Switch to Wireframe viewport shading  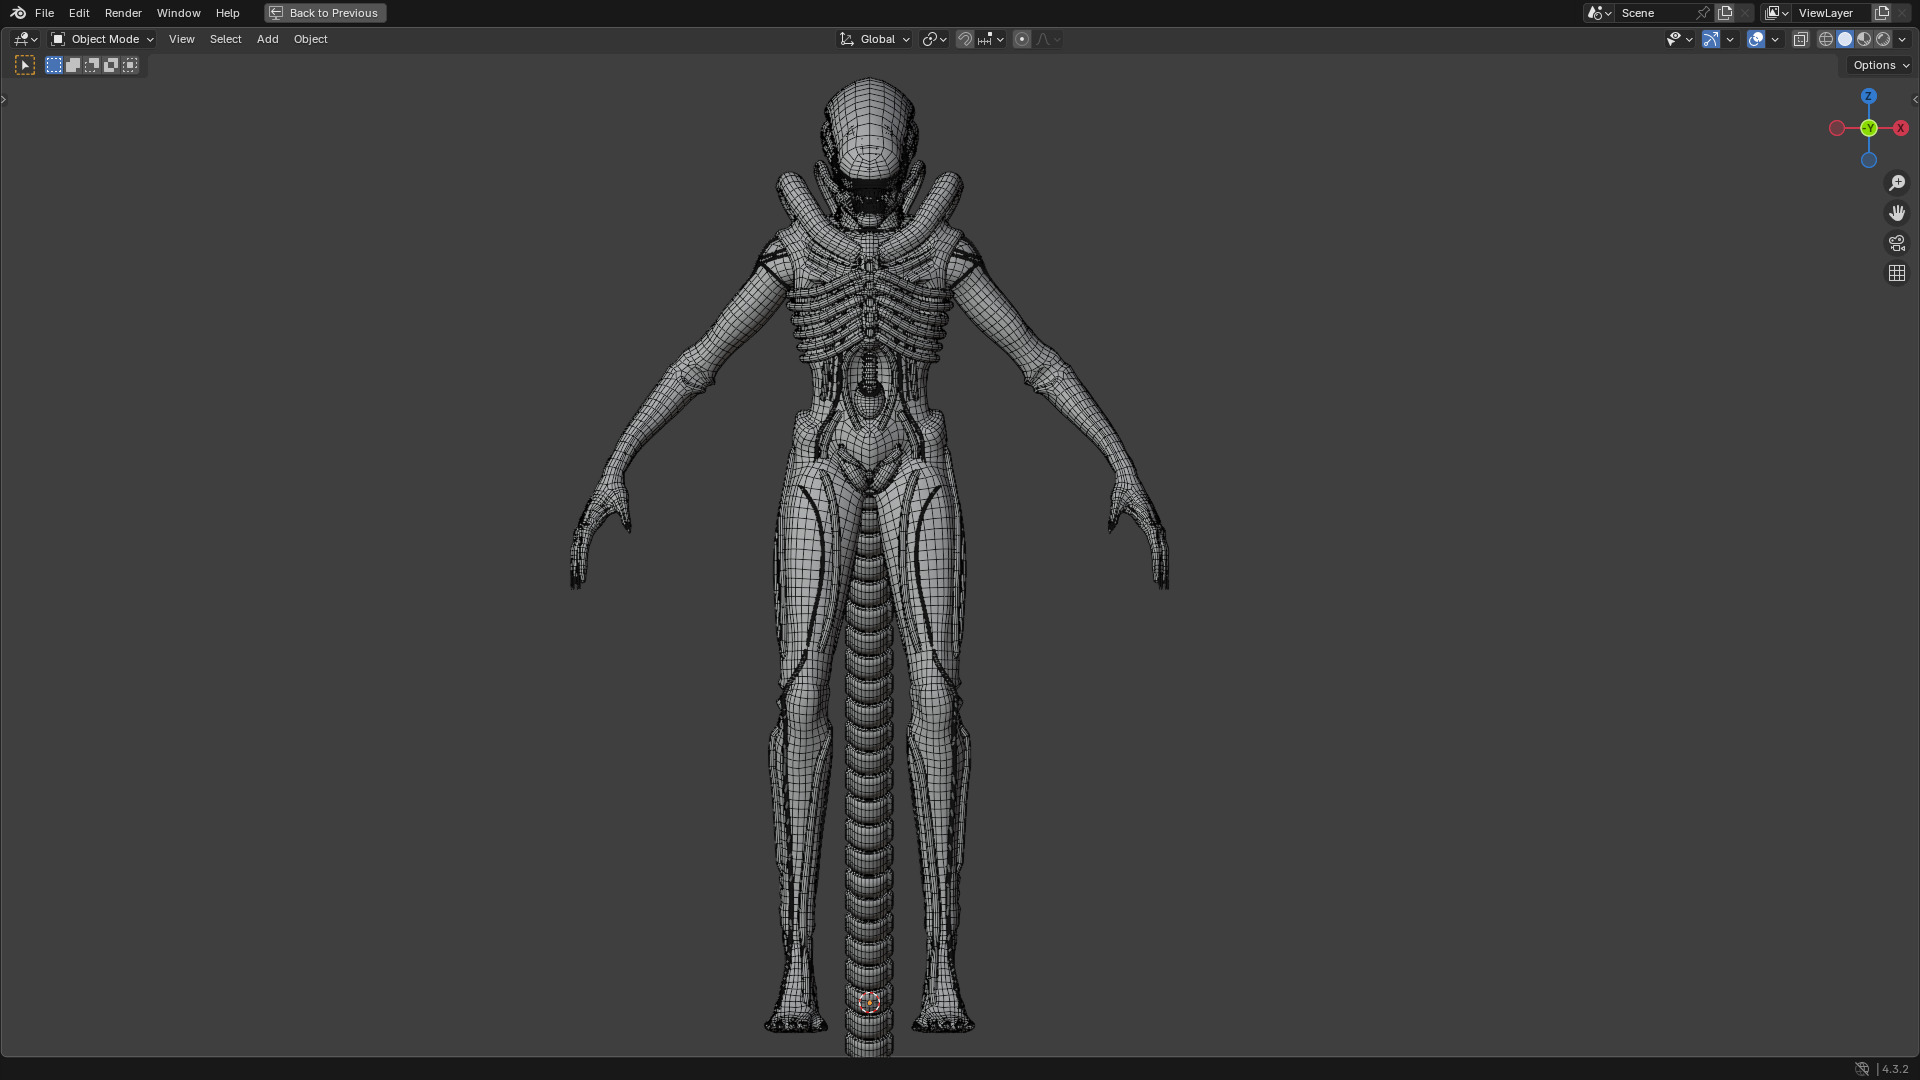[x=1826, y=39]
